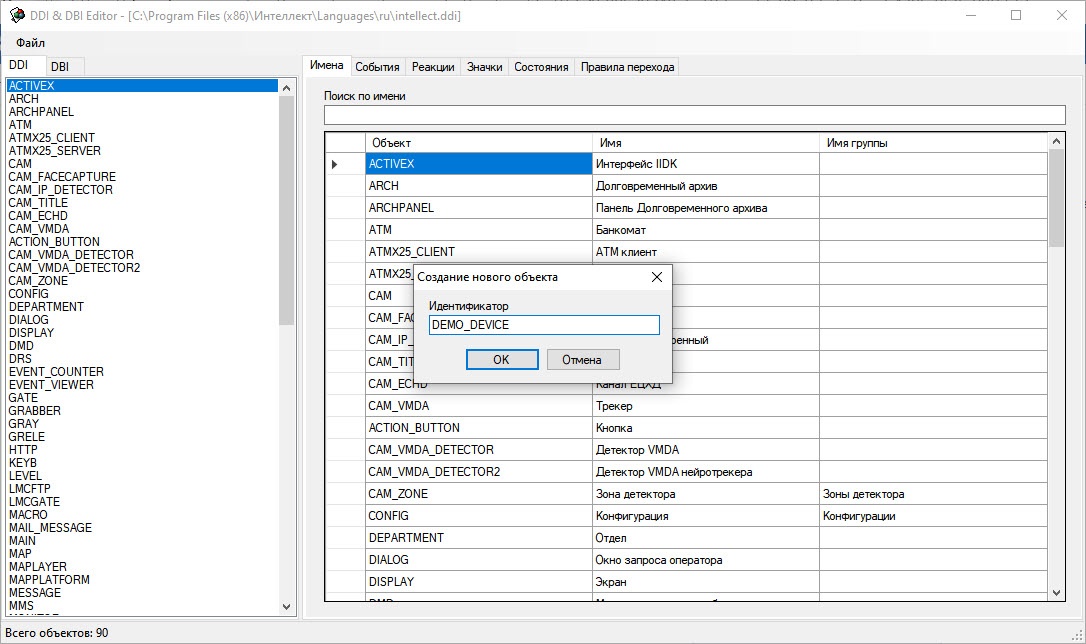Open the Файл menu
Screen dimensions: 1086x644
30,43
